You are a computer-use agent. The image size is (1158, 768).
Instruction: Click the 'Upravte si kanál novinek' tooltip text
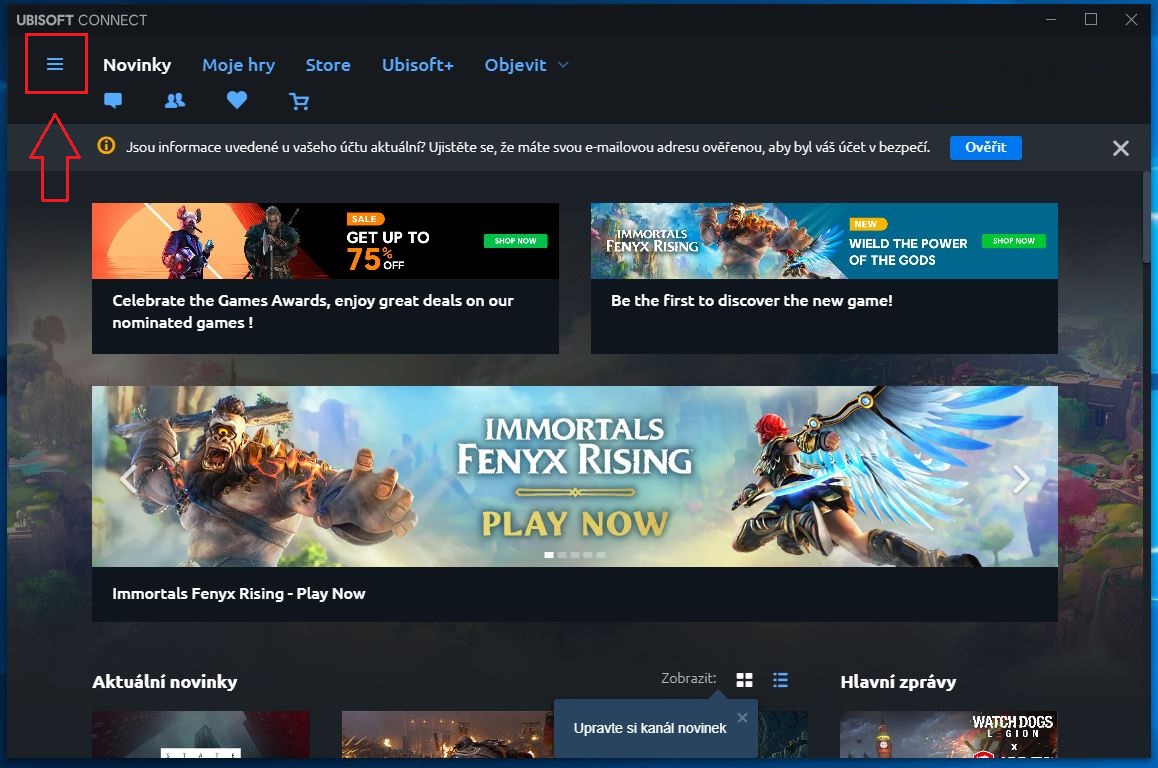650,728
